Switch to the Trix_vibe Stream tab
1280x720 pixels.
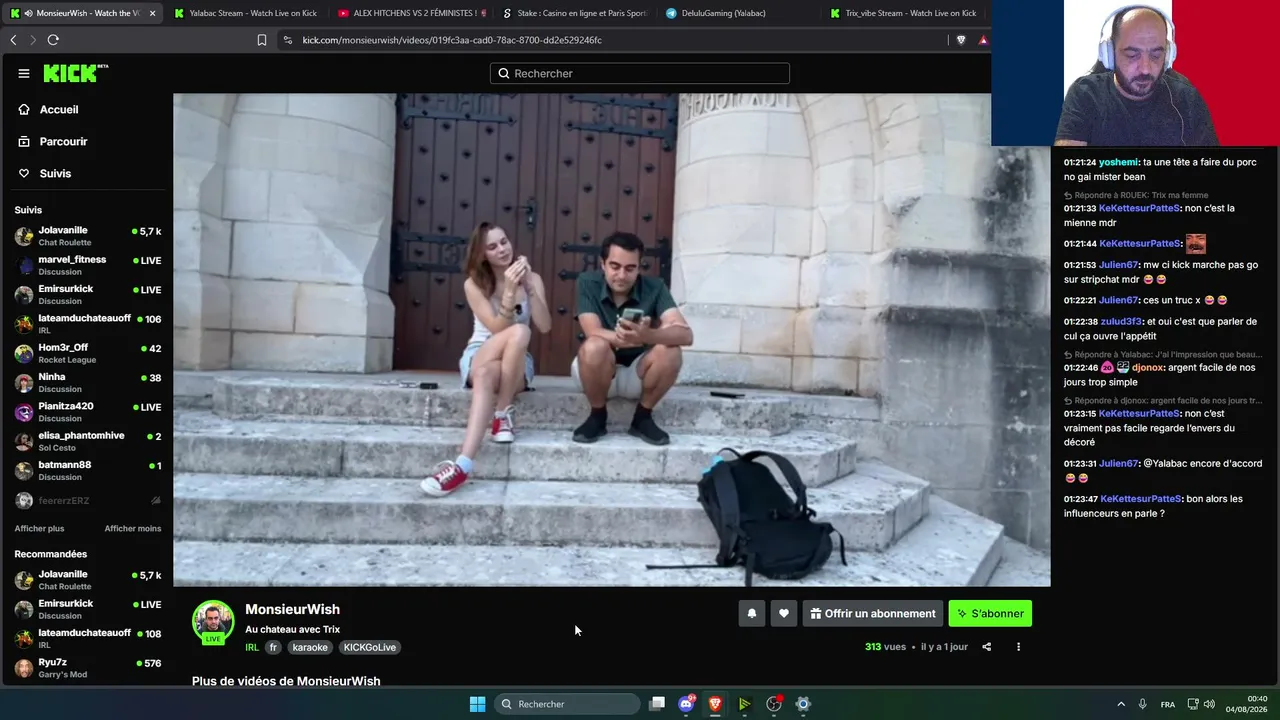point(902,13)
